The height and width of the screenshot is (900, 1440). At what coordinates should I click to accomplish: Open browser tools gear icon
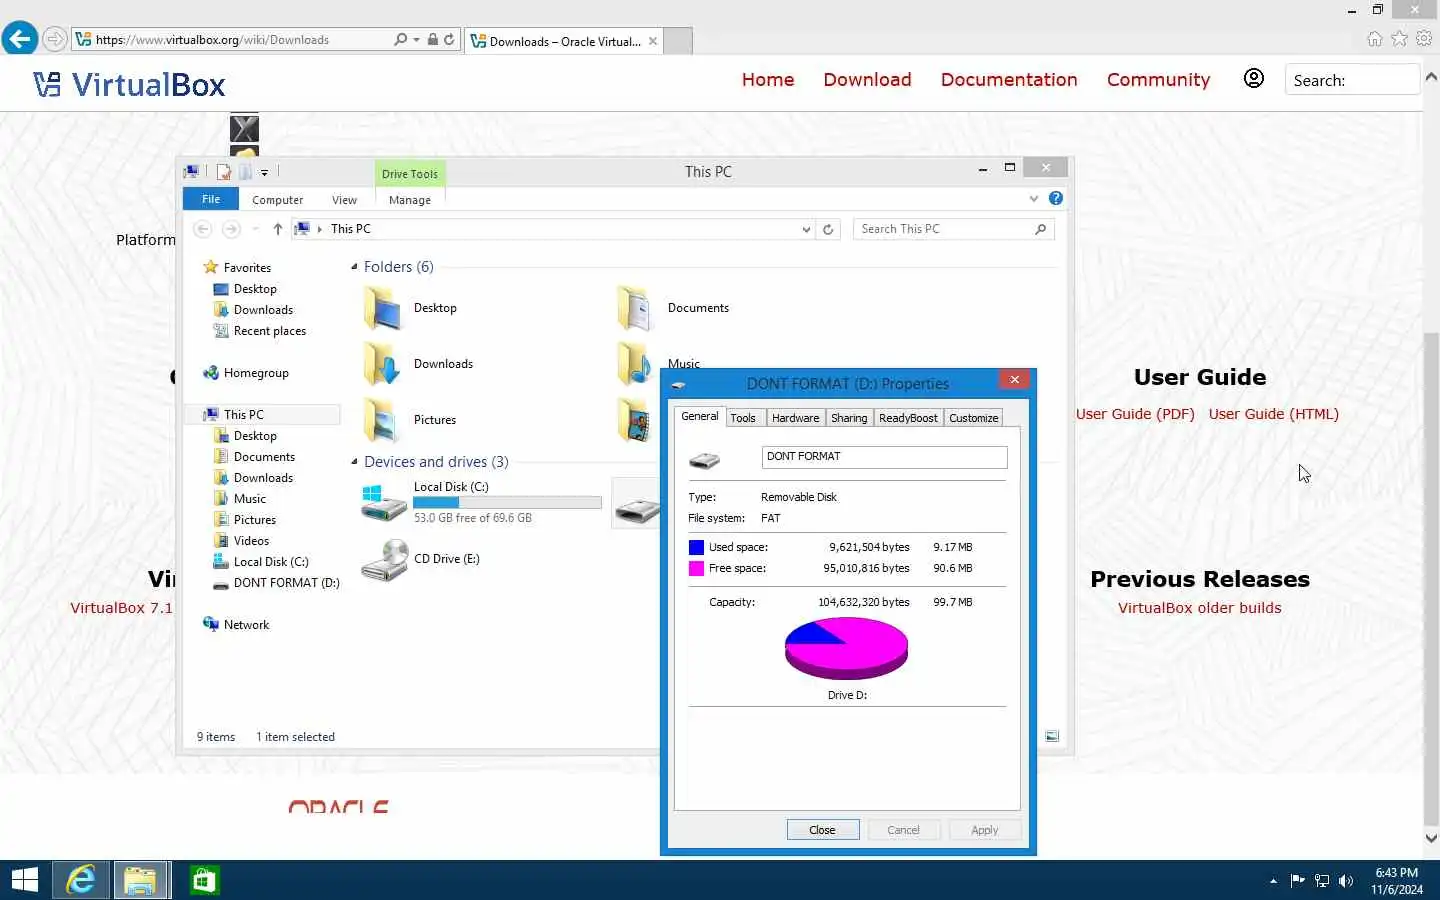pos(1424,39)
